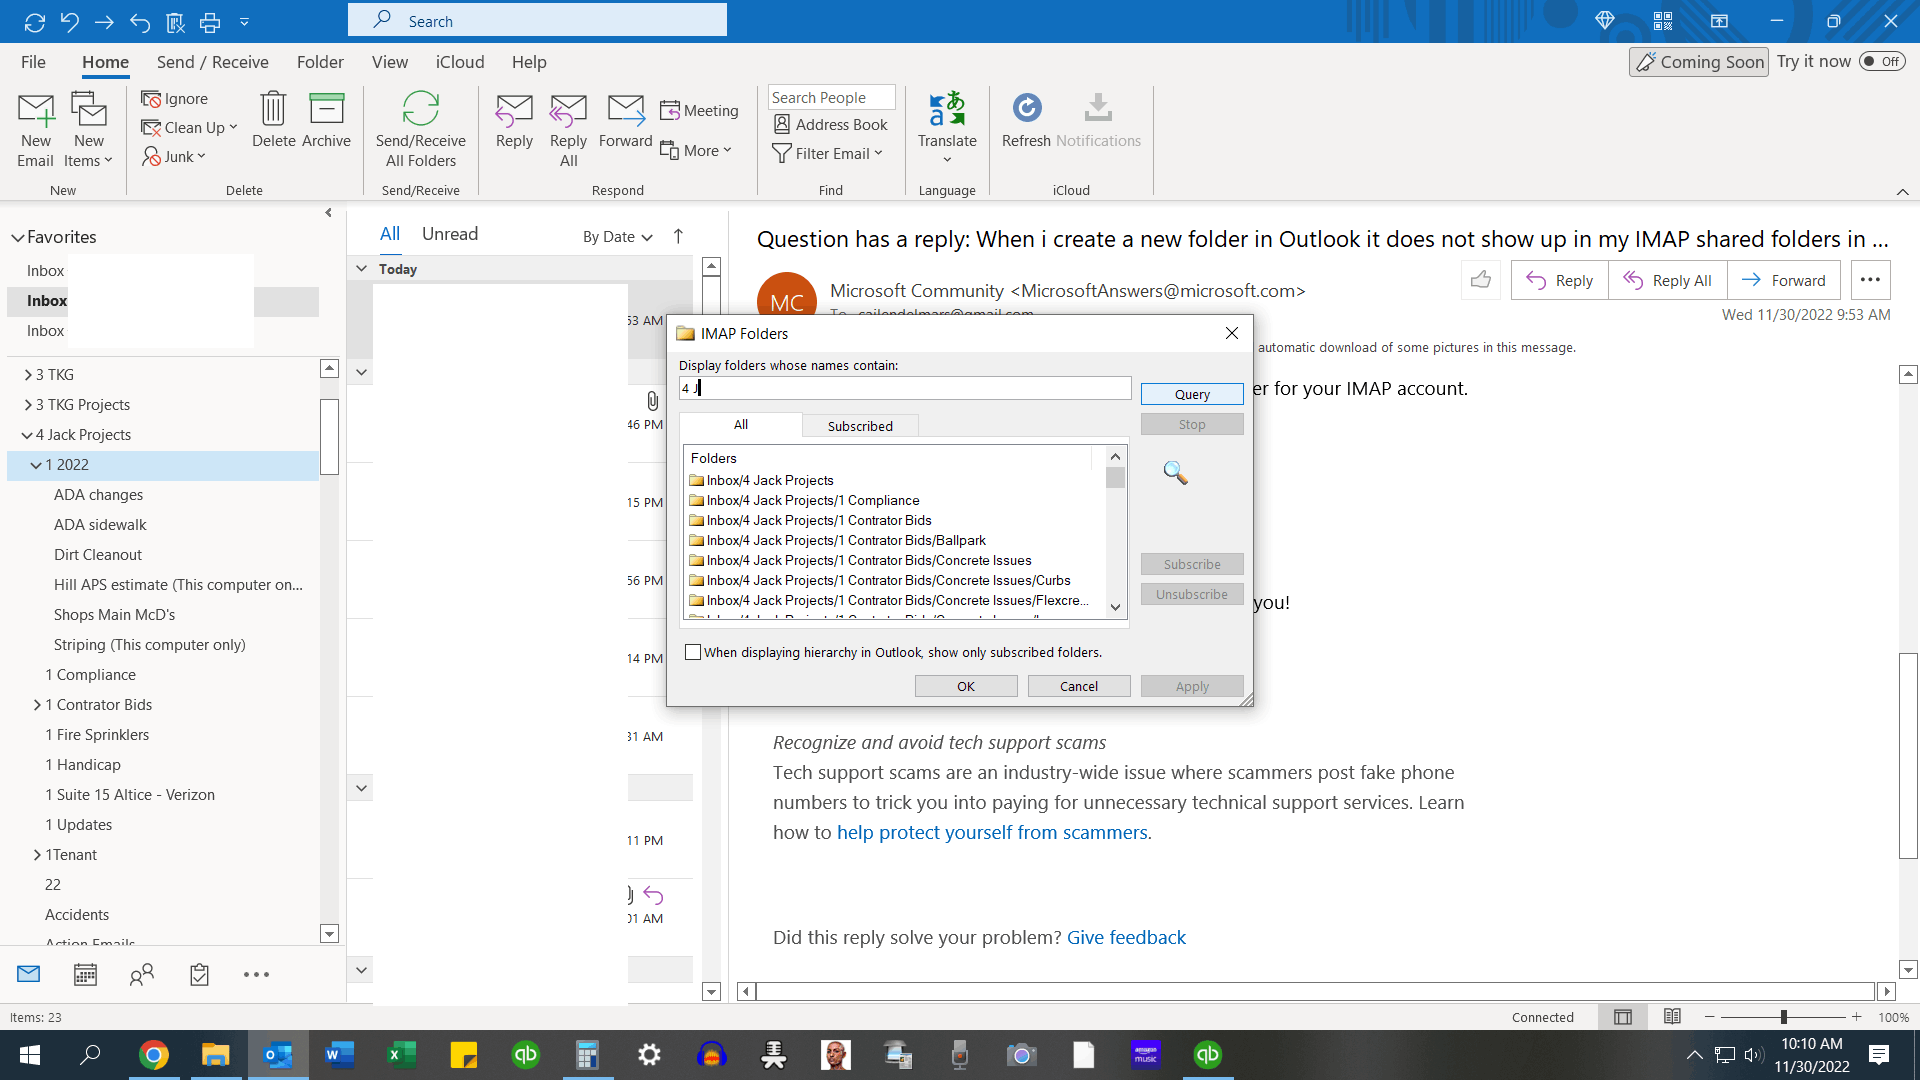Collapse the 4 Jack Projects folder
1920x1080 pixels.
tap(27, 435)
